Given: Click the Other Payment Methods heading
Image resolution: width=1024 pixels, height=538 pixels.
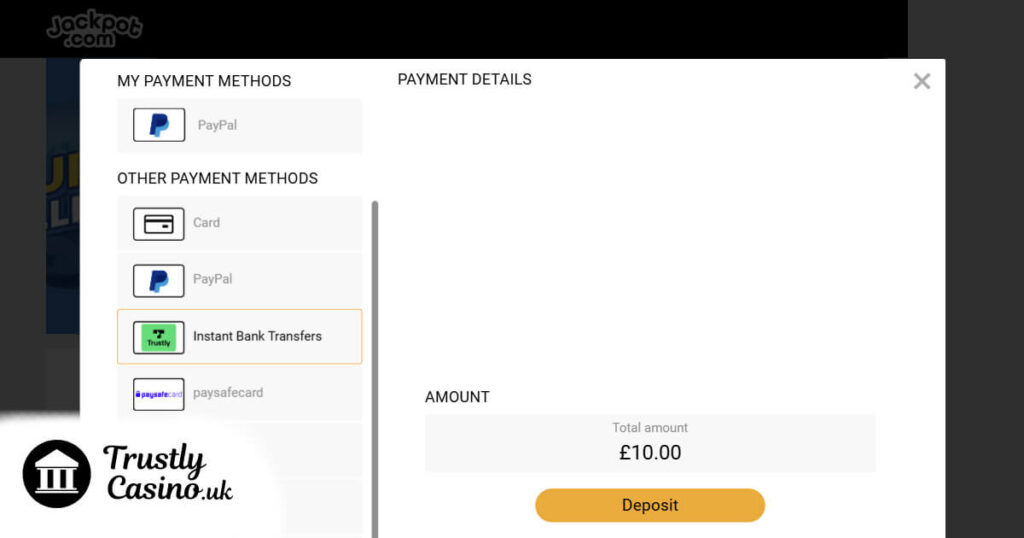Looking at the screenshot, I should click(x=217, y=178).
